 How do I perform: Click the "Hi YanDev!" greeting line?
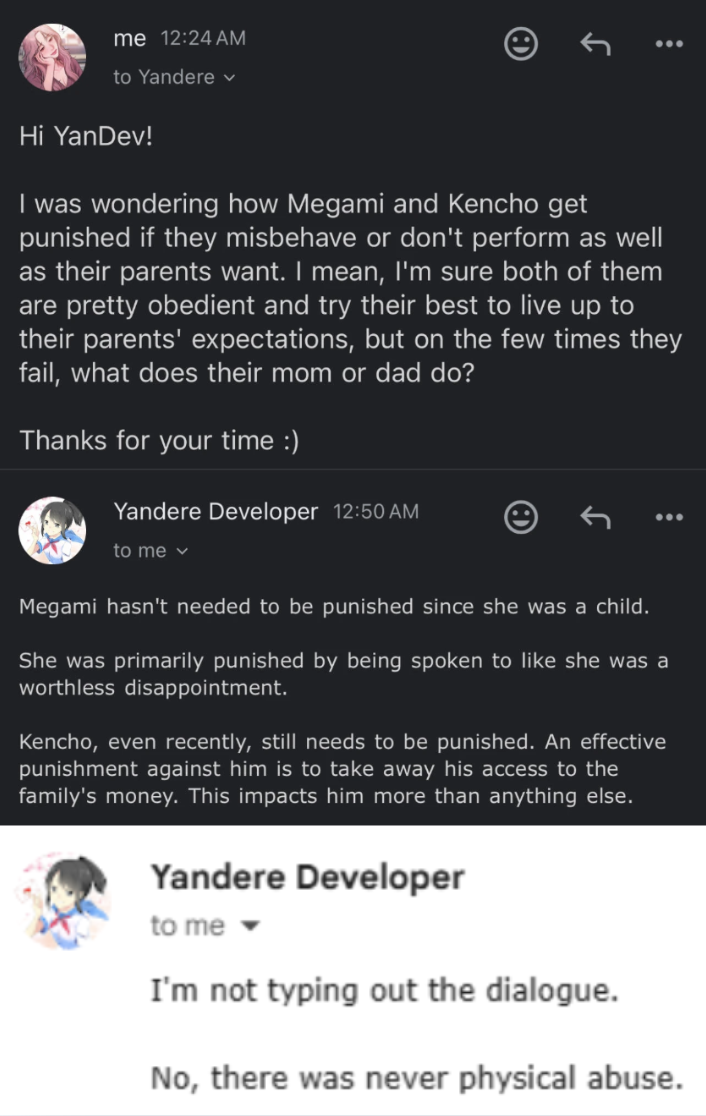pyautogui.click(x=86, y=136)
